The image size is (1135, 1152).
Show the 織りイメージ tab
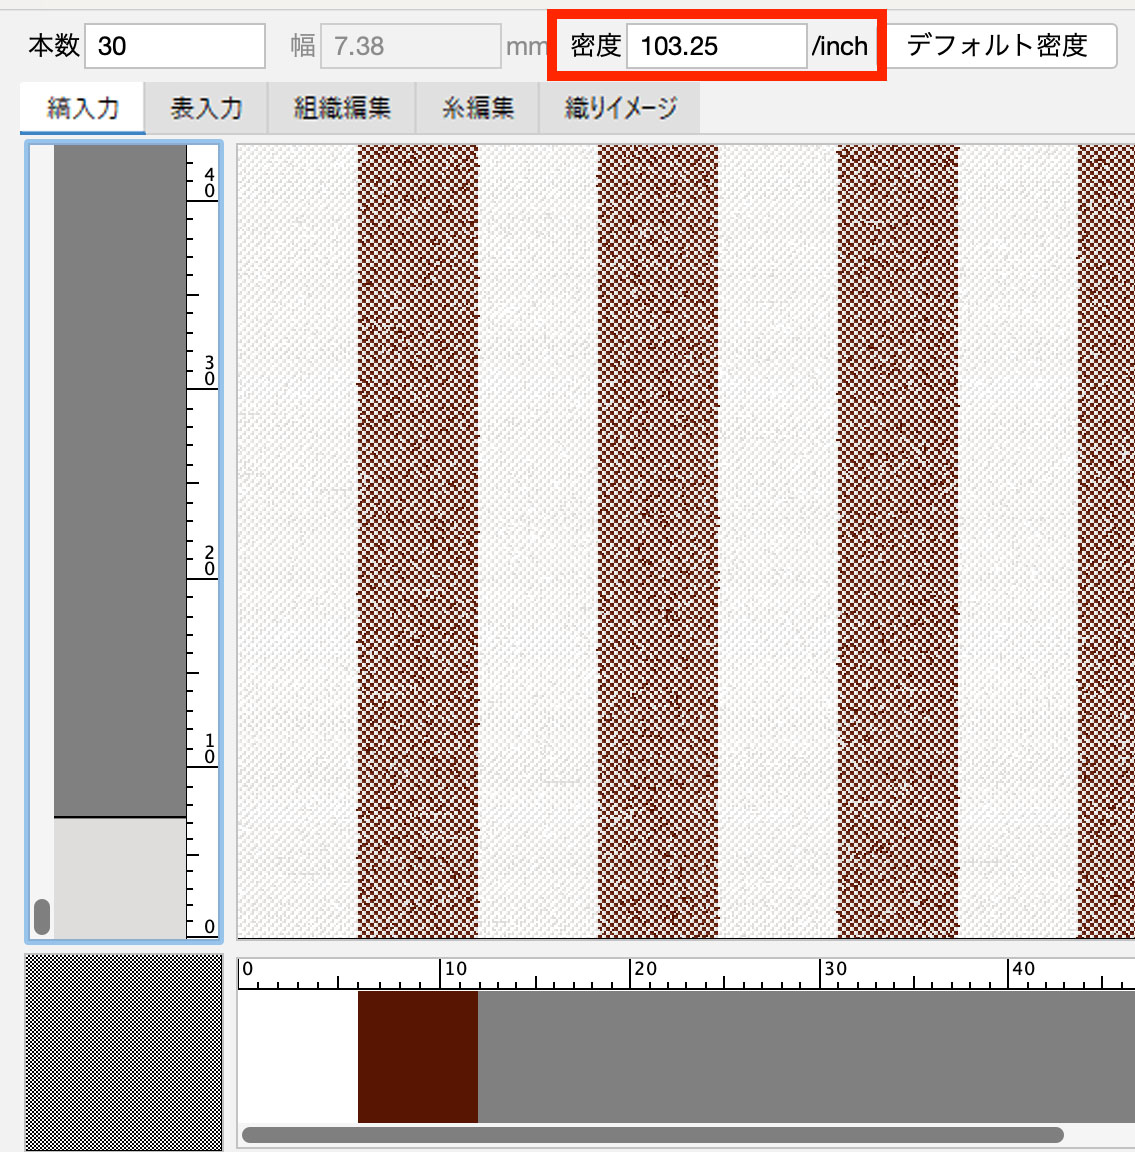point(620,108)
